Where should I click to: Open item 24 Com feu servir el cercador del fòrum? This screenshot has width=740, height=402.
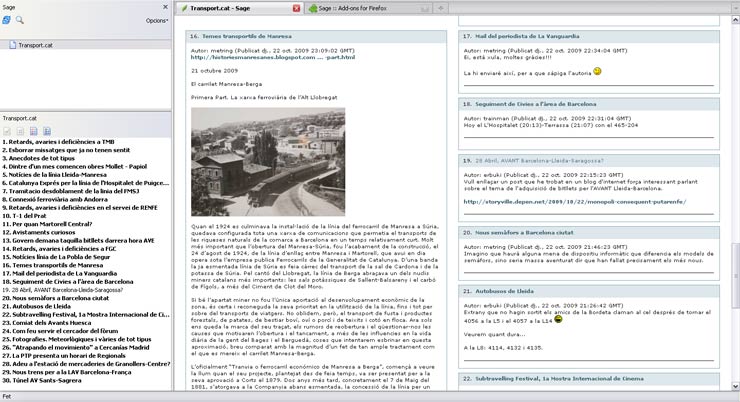(x=60, y=331)
